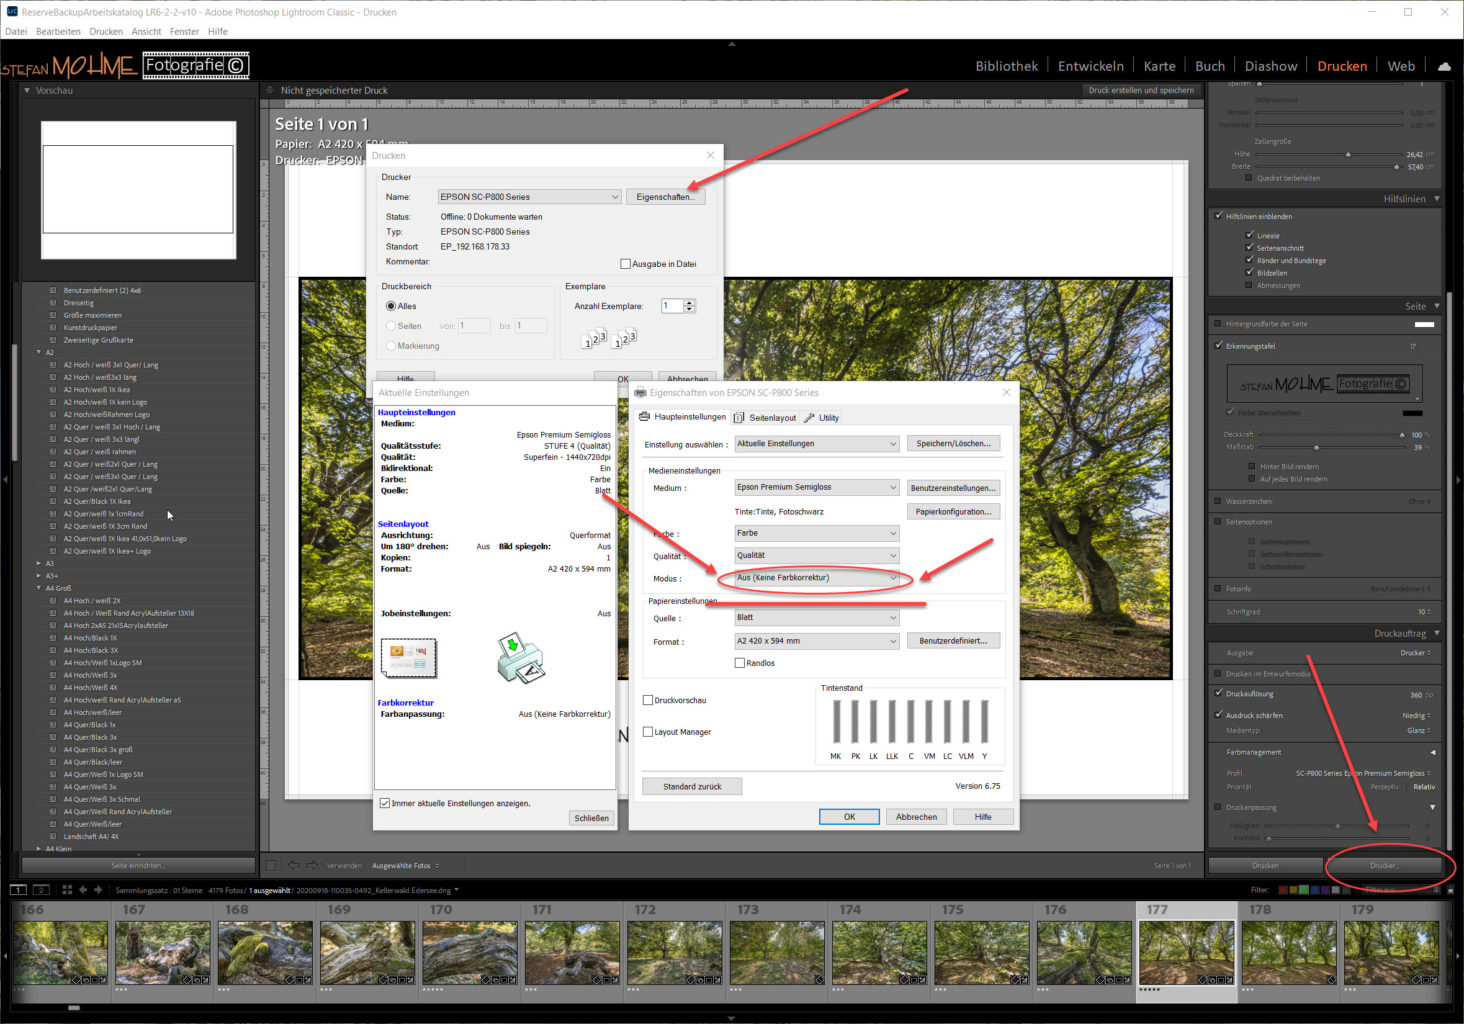The height and width of the screenshot is (1024, 1464).
Task: Toggle 'Hilfslinien einblenden' checkbox
Action: (1217, 216)
